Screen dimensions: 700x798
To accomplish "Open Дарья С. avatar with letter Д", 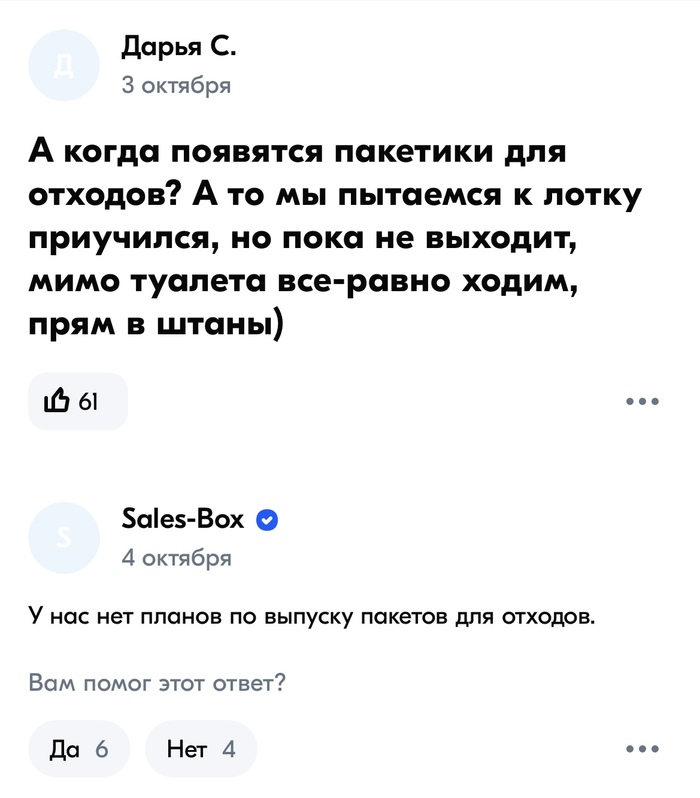I will coord(64,65).
